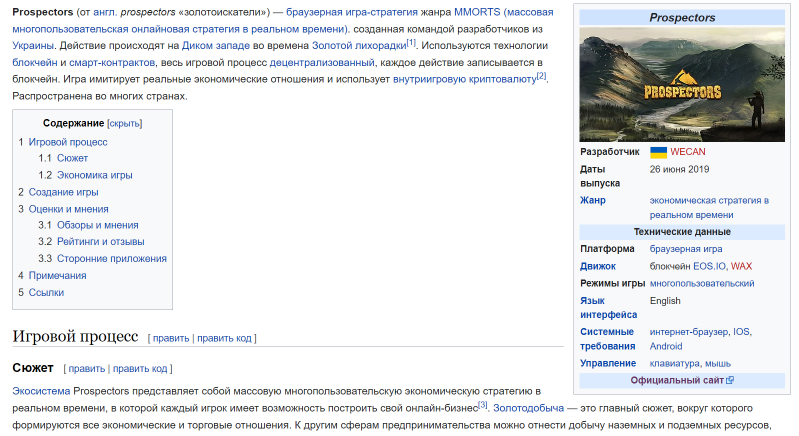Screen dimensions: 799x436
Task: Open footnote reference 1 in intro paragraph
Action: coord(411,43)
